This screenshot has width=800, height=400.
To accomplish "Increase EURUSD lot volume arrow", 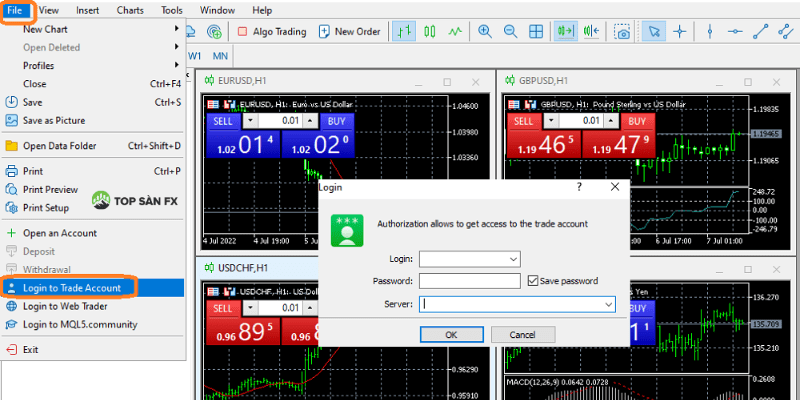I will pos(310,121).
